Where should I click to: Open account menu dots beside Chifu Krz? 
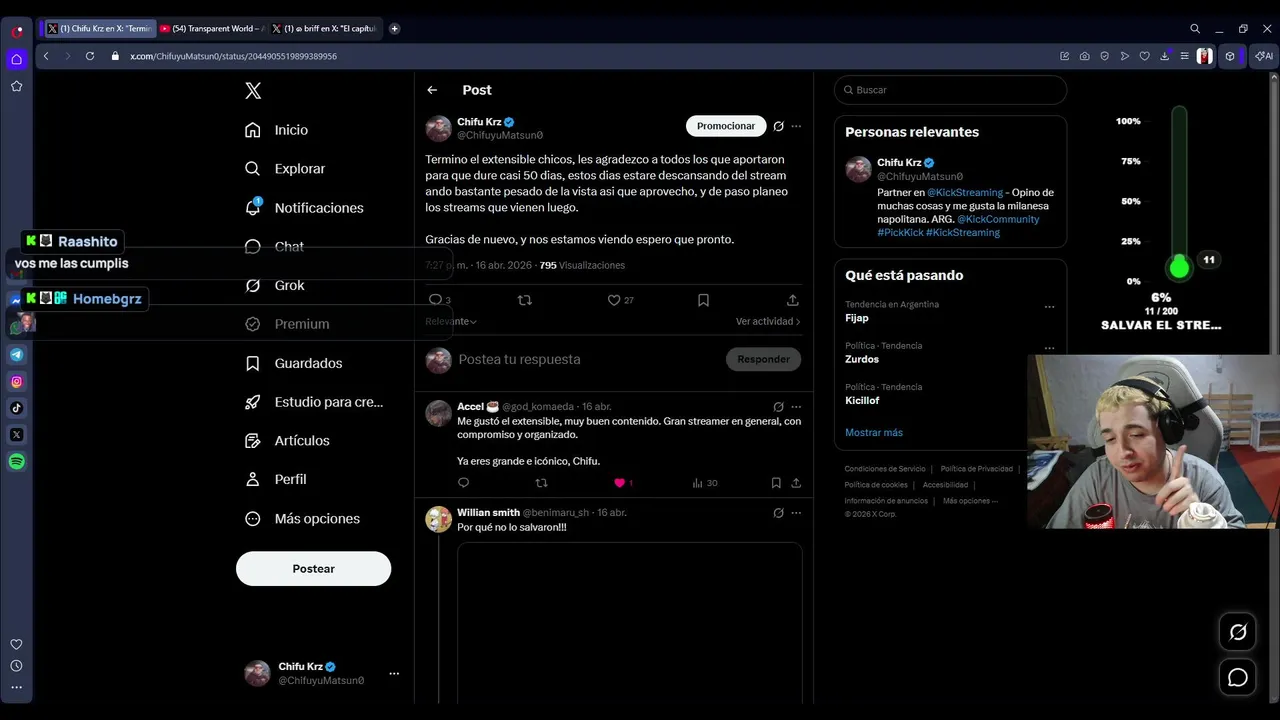click(x=394, y=674)
